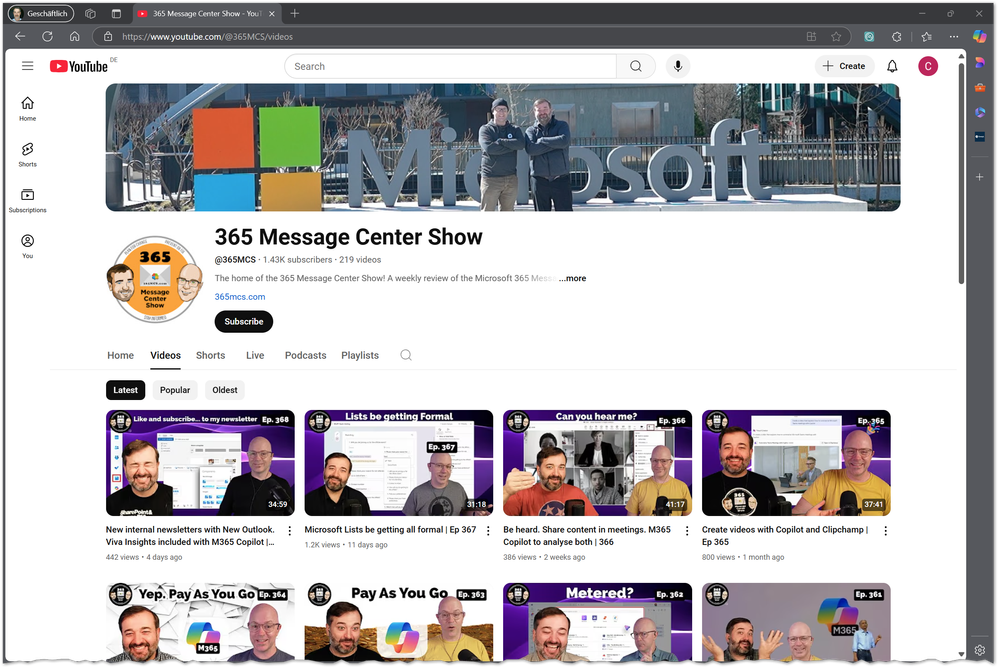Open the 365mcs.com link
Viewport: 998px width, 668px height.
240,296
